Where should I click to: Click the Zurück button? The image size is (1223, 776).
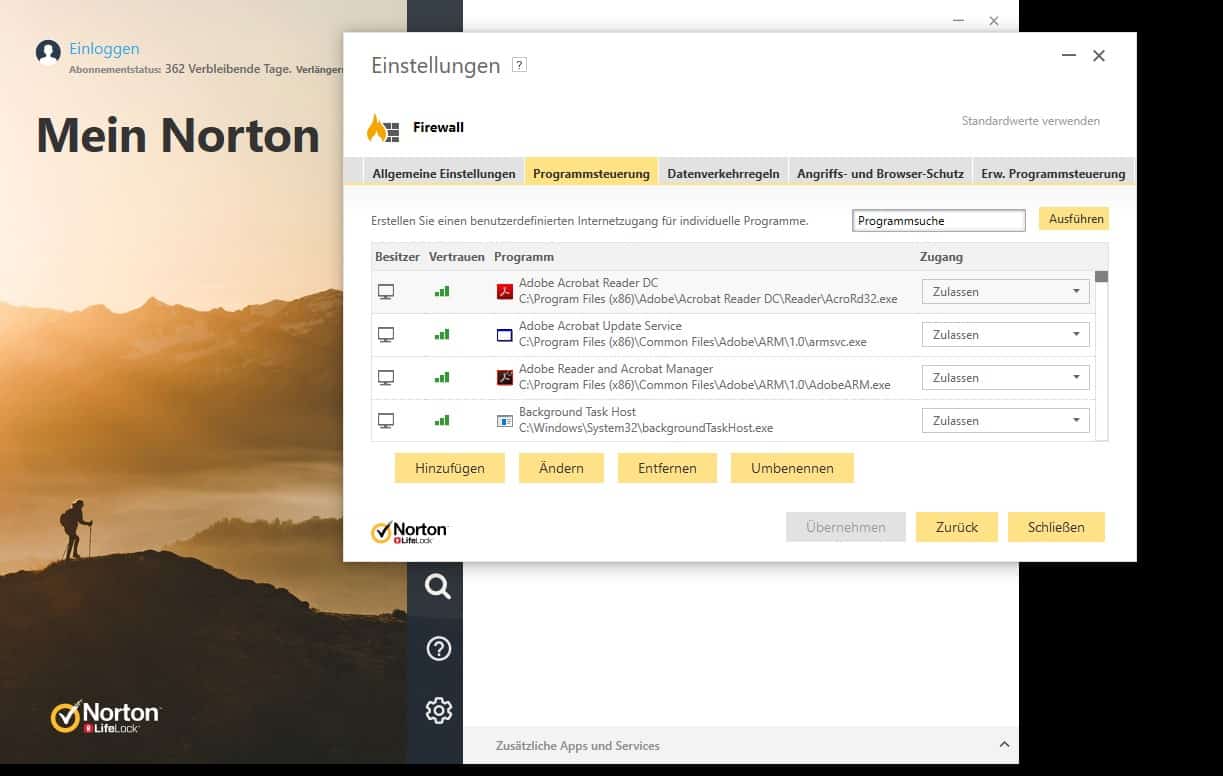click(x=957, y=527)
